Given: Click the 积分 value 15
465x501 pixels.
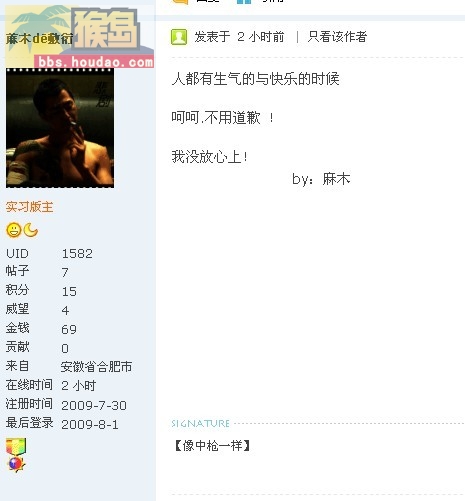Looking at the screenshot, I should click(x=69, y=291).
